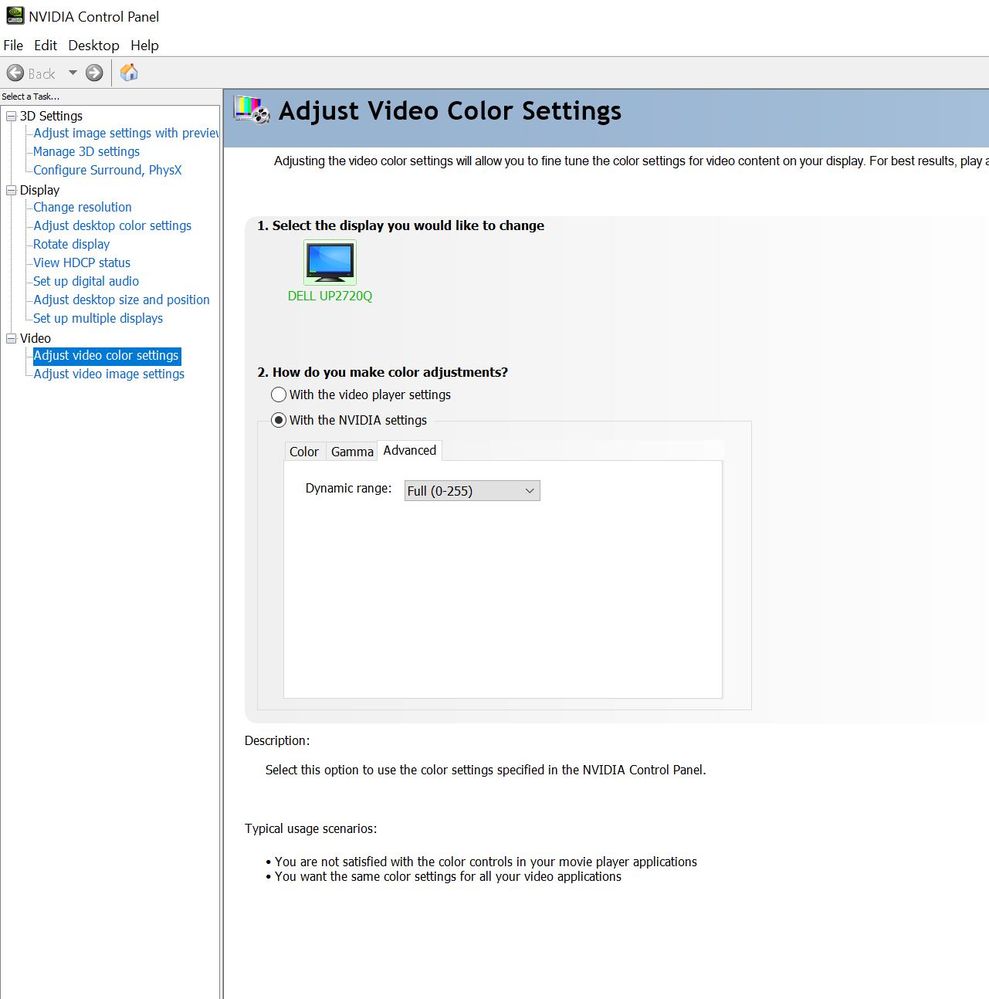
Task: Open the Home icon in toolbar
Action: (129, 73)
